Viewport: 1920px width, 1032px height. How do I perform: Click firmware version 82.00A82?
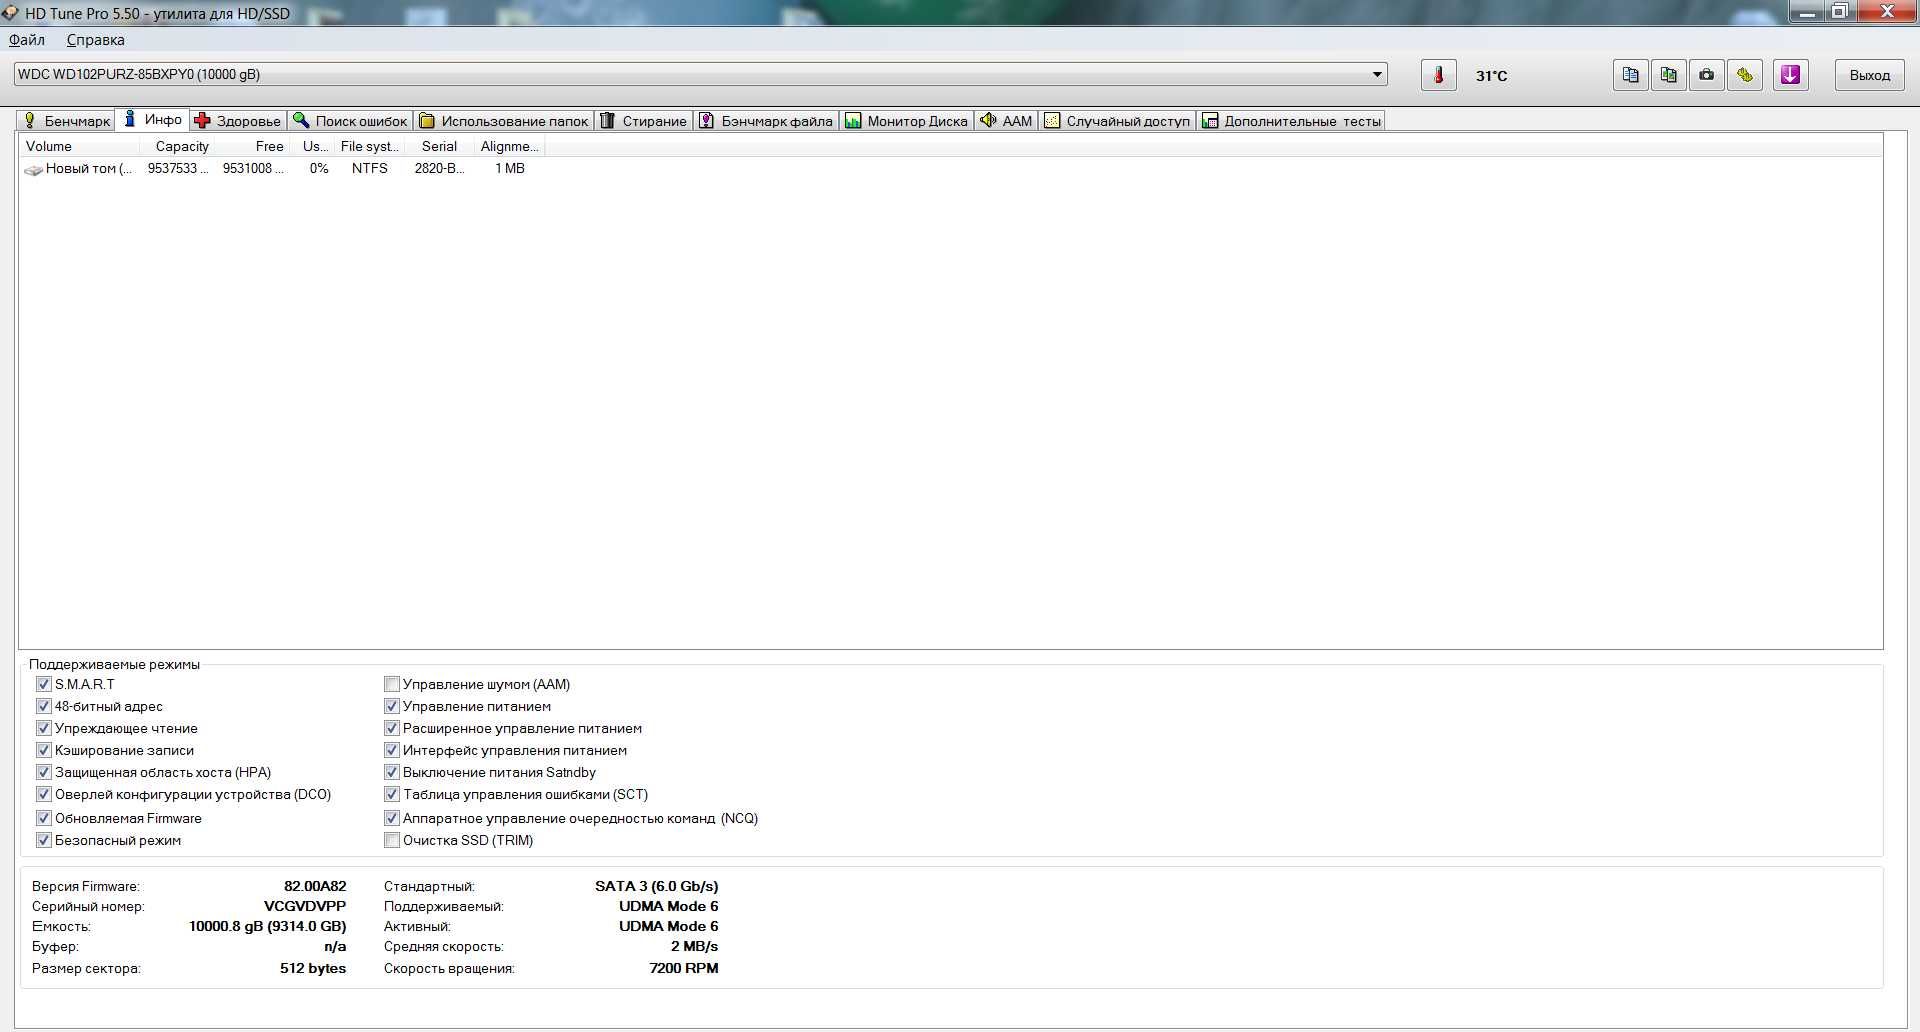[315, 886]
